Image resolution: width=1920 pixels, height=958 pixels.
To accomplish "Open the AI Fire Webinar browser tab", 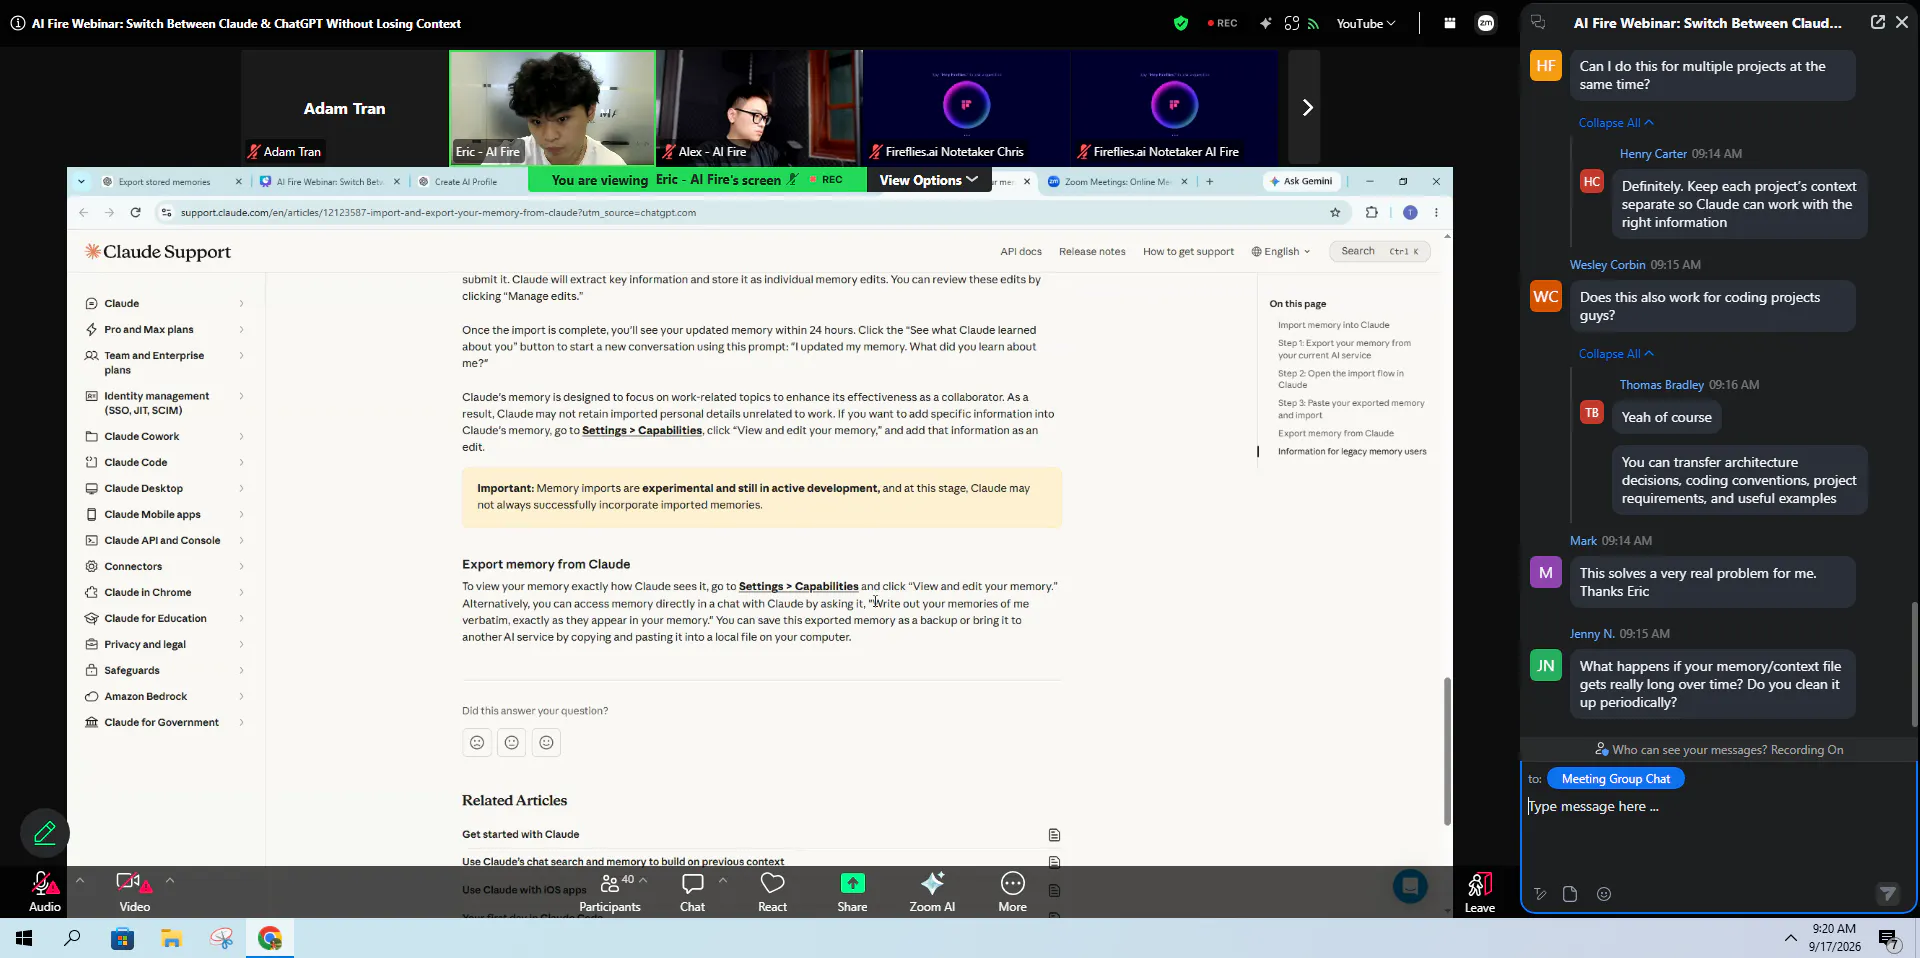I will click(x=330, y=182).
